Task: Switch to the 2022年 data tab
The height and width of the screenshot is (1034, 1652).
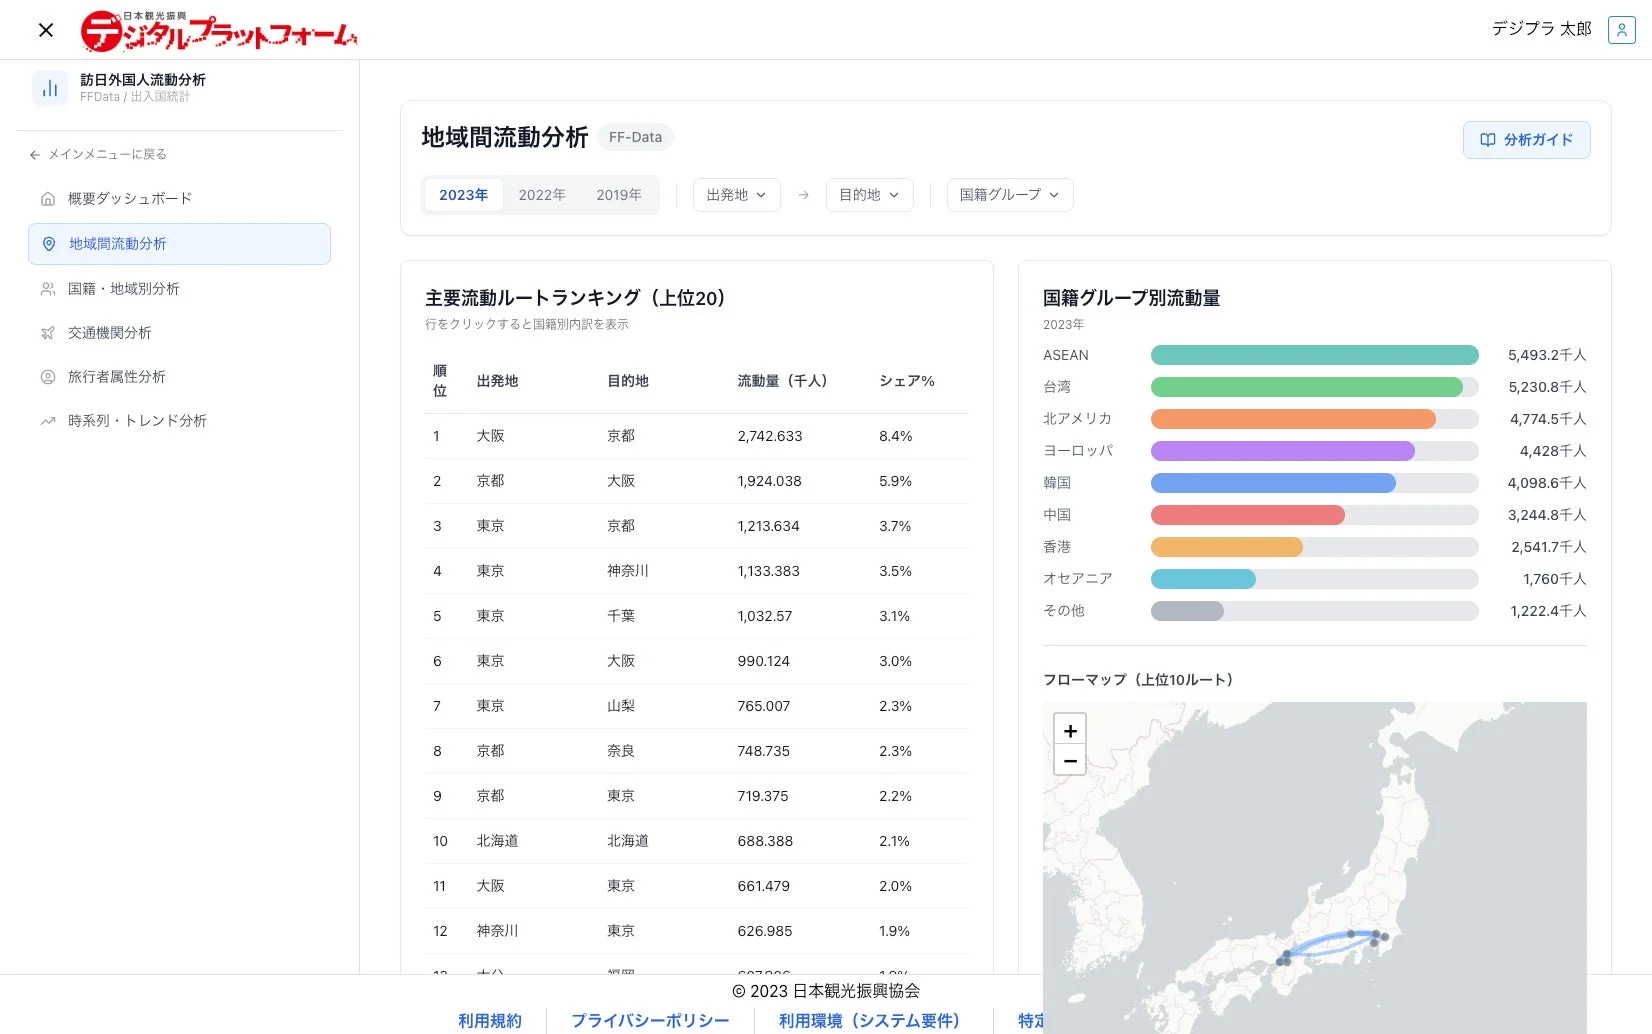Action: [x=541, y=195]
